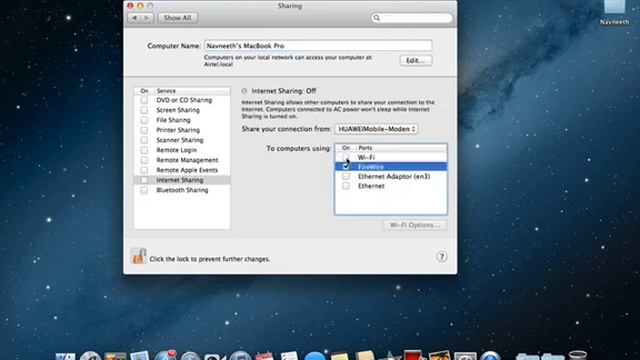Choose Printer Sharing in the service list
The image size is (640, 360).
click(x=182, y=130)
